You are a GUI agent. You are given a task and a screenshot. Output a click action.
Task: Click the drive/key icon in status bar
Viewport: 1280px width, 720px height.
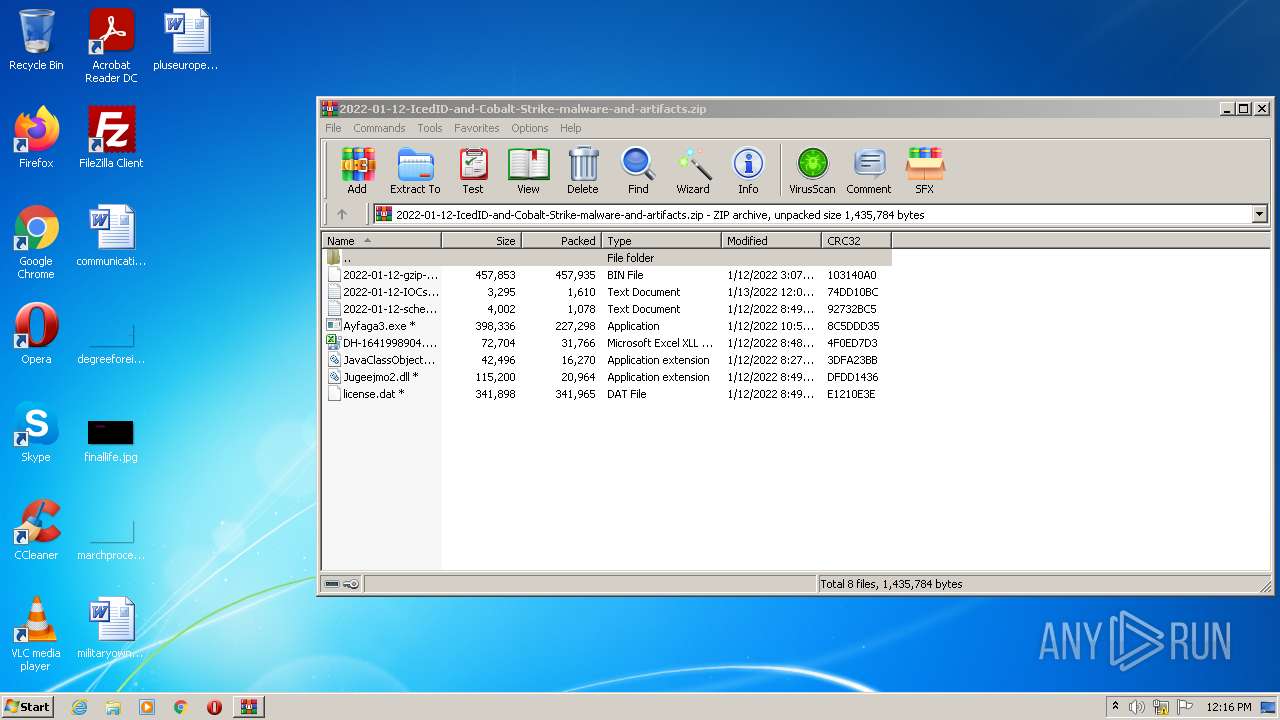(341, 584)
